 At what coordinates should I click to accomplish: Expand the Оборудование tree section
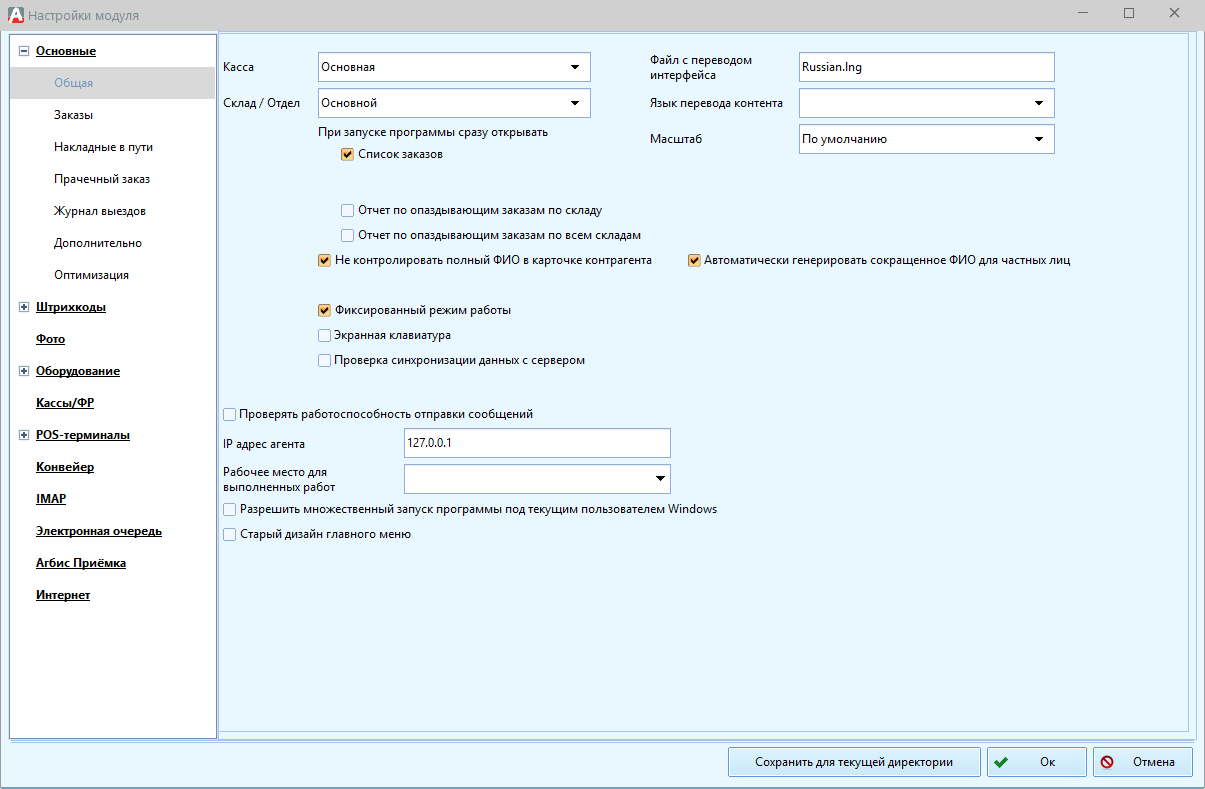click(24, 371)
